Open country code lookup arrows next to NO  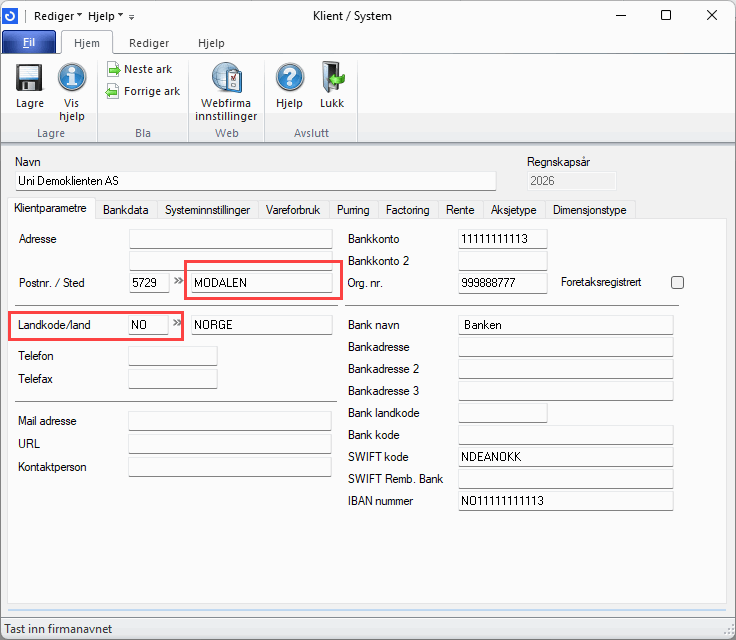(x=177, y=323)
